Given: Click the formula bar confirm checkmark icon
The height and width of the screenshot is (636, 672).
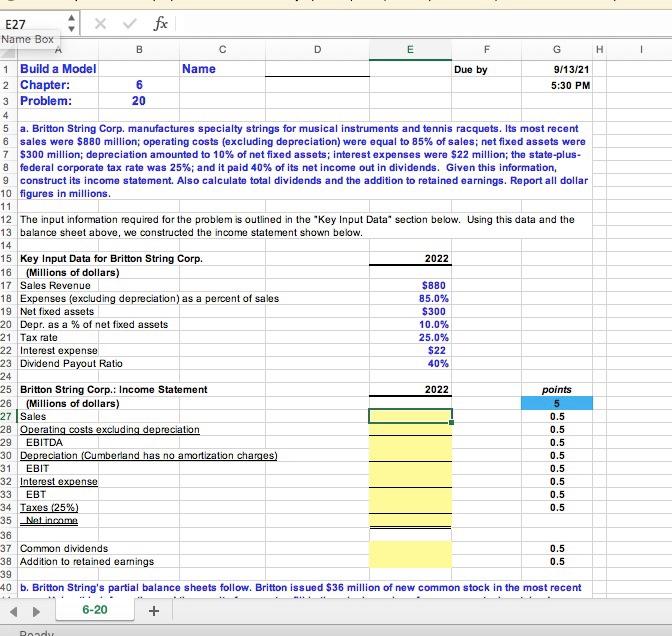Looking at the screenshot, I should click(129, 23).
